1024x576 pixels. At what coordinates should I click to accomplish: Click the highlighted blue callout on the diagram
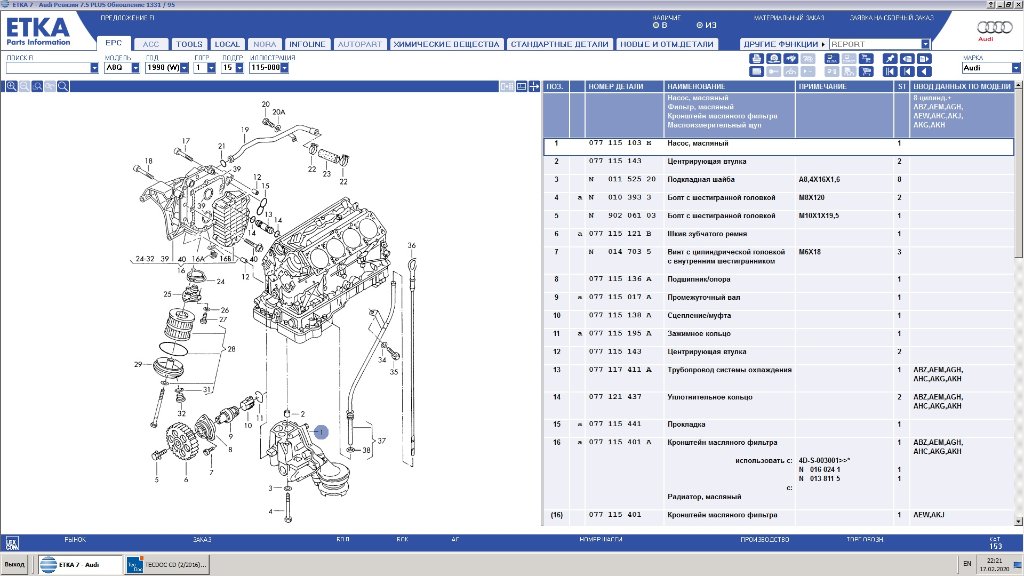pos(321,431)
